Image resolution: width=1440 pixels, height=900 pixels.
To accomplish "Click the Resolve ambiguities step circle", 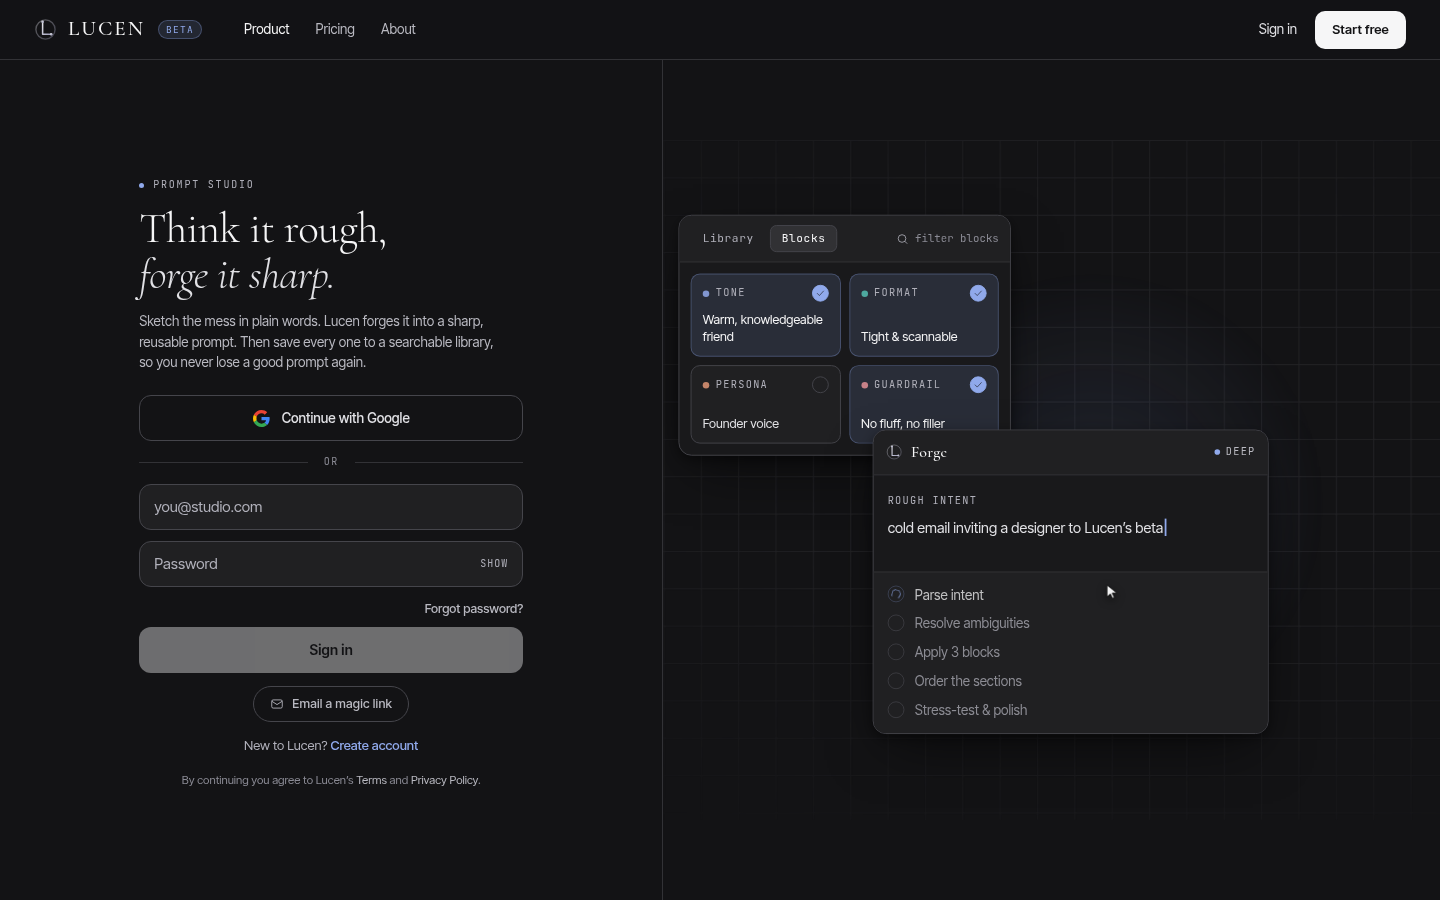I will 896,623.
